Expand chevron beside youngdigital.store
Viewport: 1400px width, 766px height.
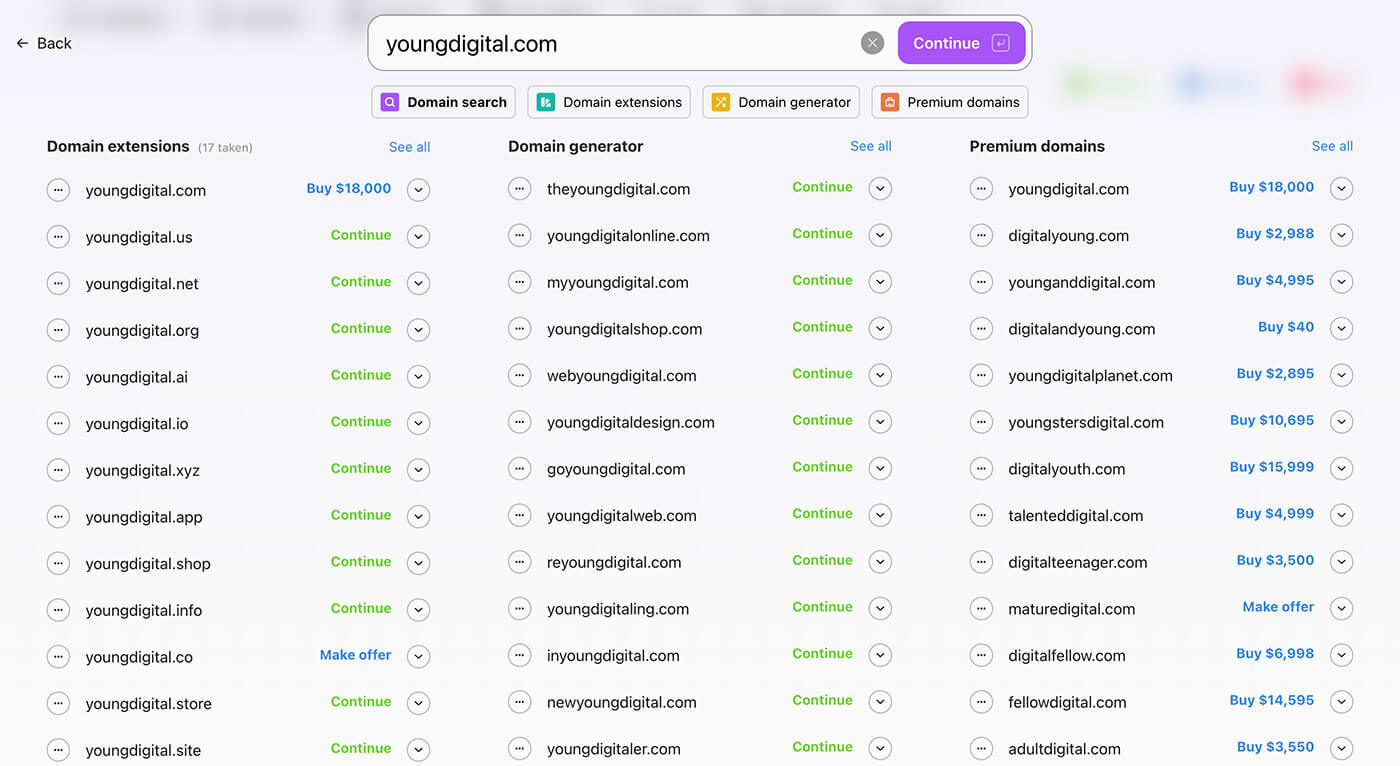pyautogui.click(x=419, y=703)
